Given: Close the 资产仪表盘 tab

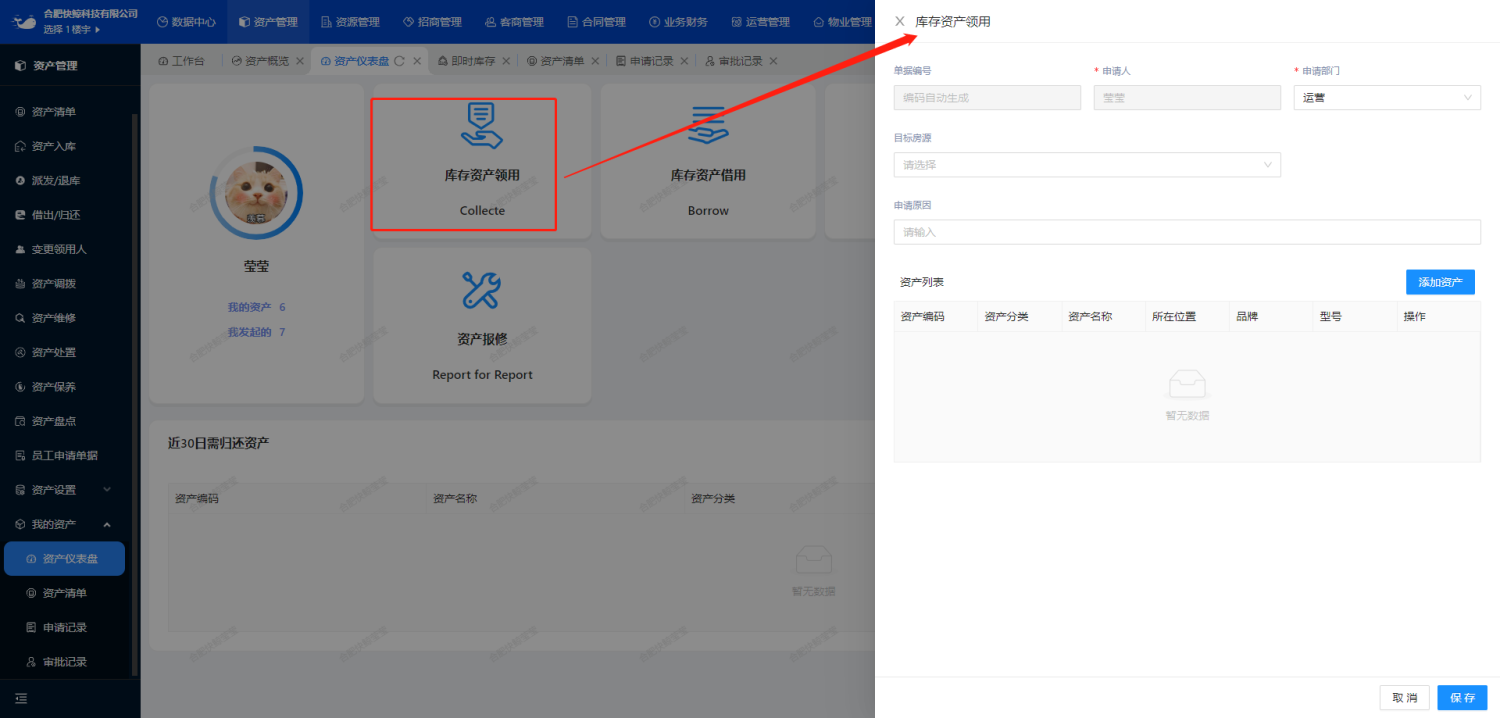Looking at the screenshot, I should (x=415, y=61).
